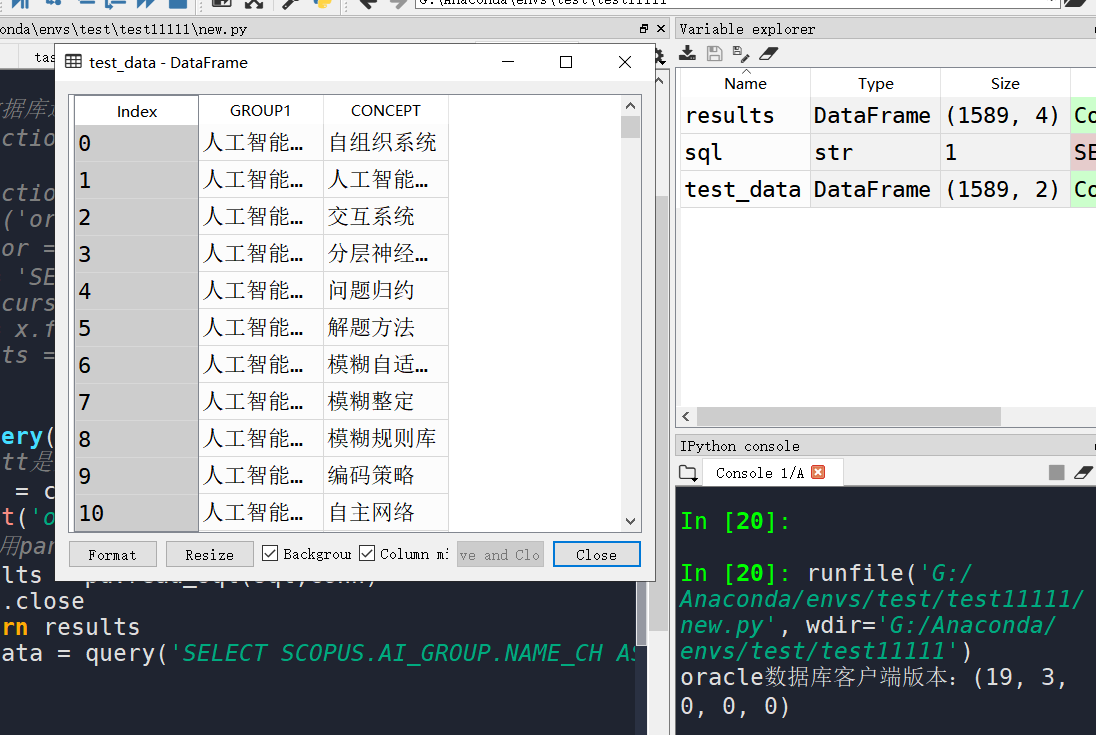The width and height of the screenshot is (1096, 735).
Task: Select the test_data row in Variable explorer
Action: point(743,190)
